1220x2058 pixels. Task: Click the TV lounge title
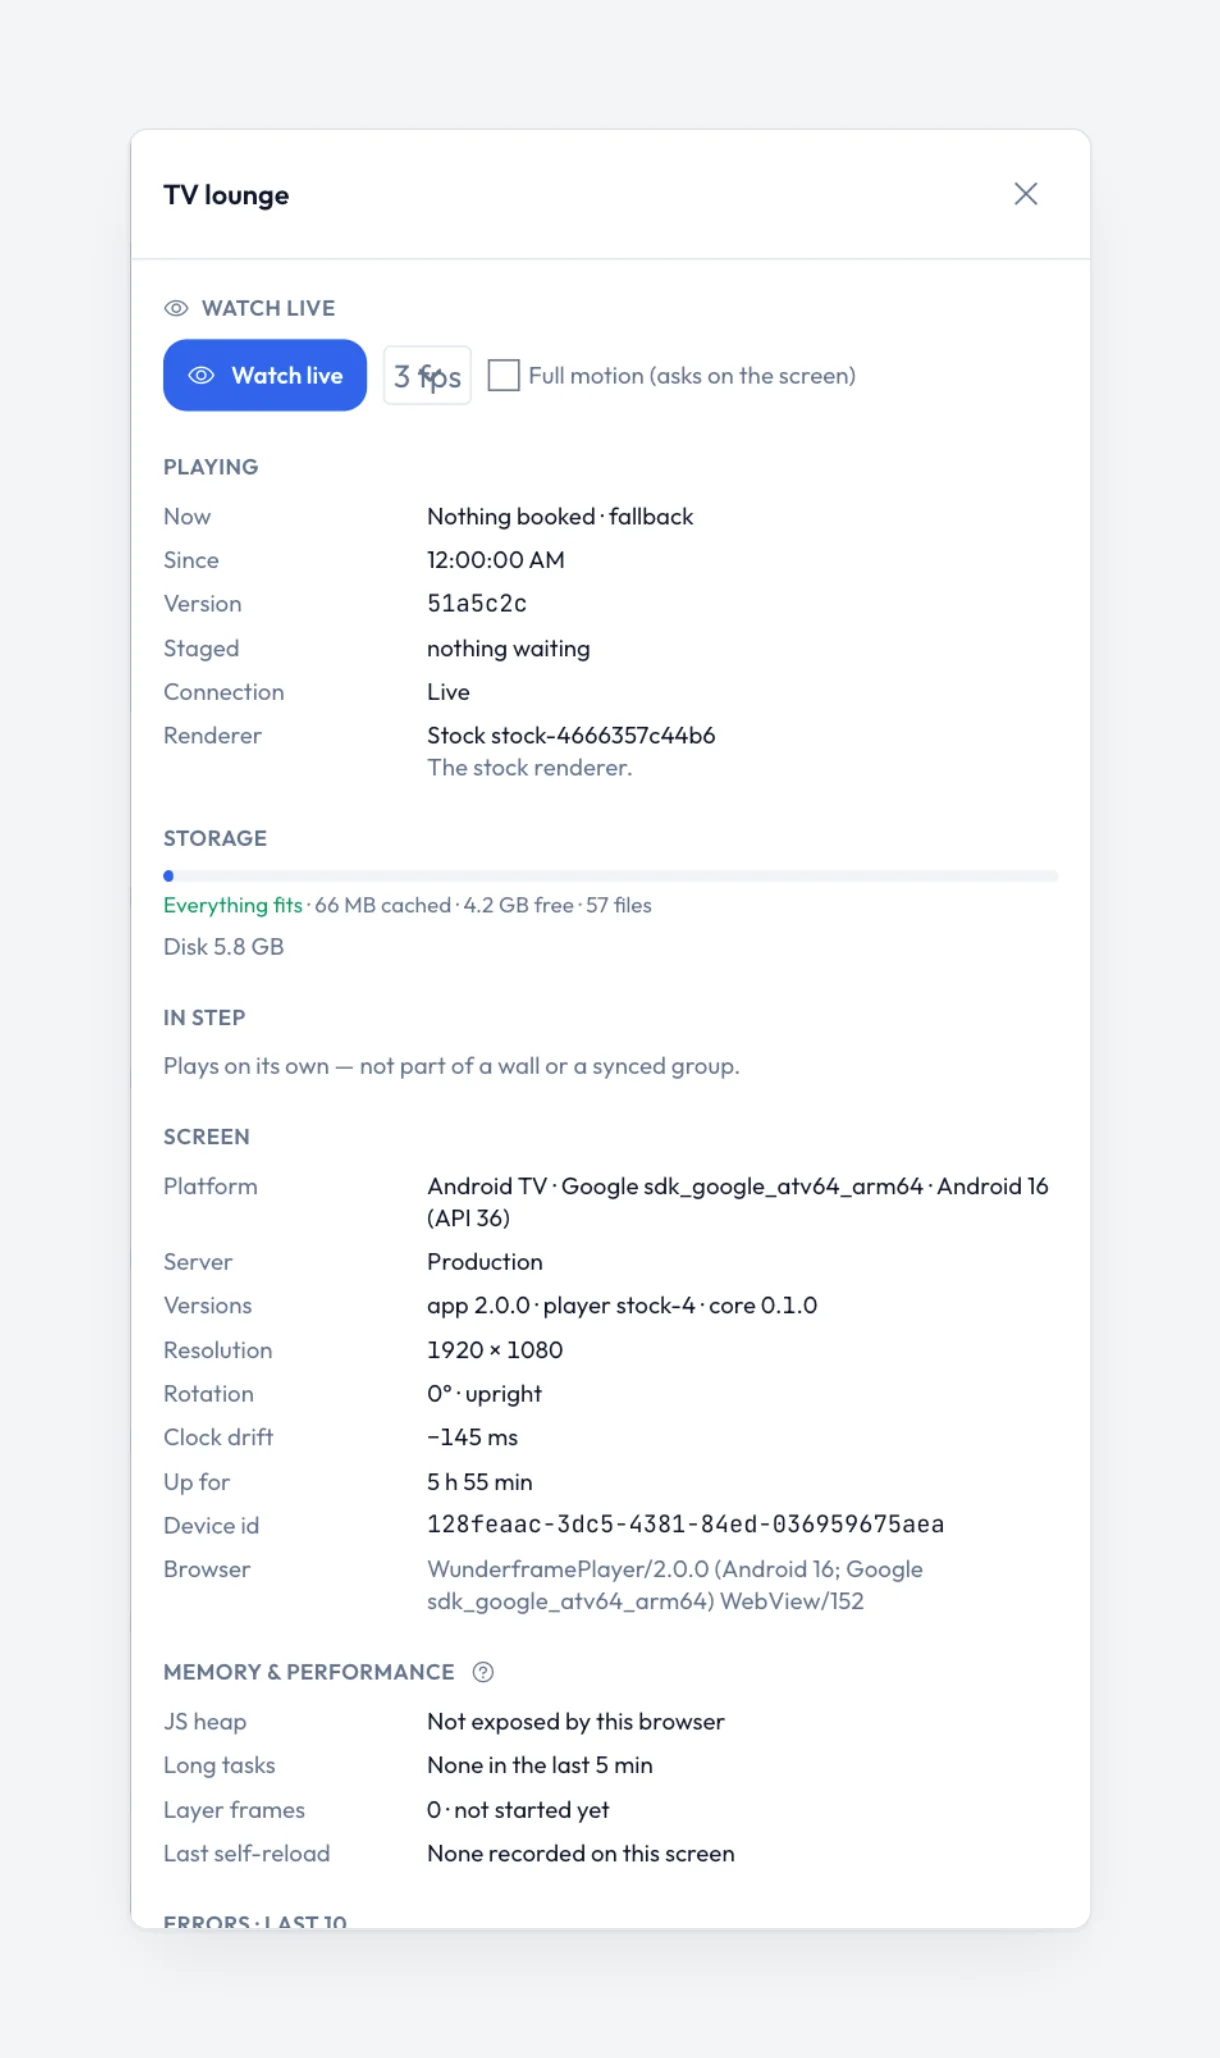pos(227,195)
